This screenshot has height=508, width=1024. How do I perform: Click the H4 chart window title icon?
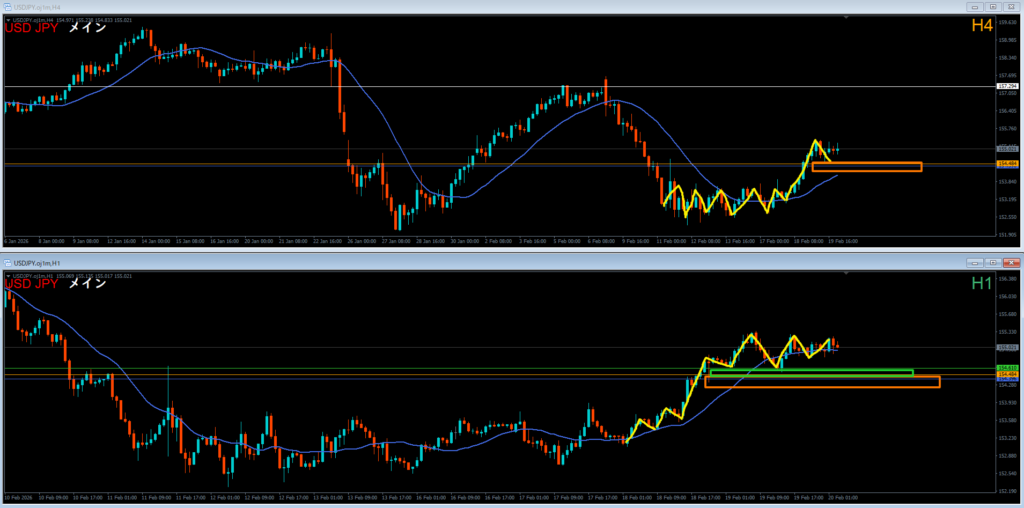[x=5, y=6]
